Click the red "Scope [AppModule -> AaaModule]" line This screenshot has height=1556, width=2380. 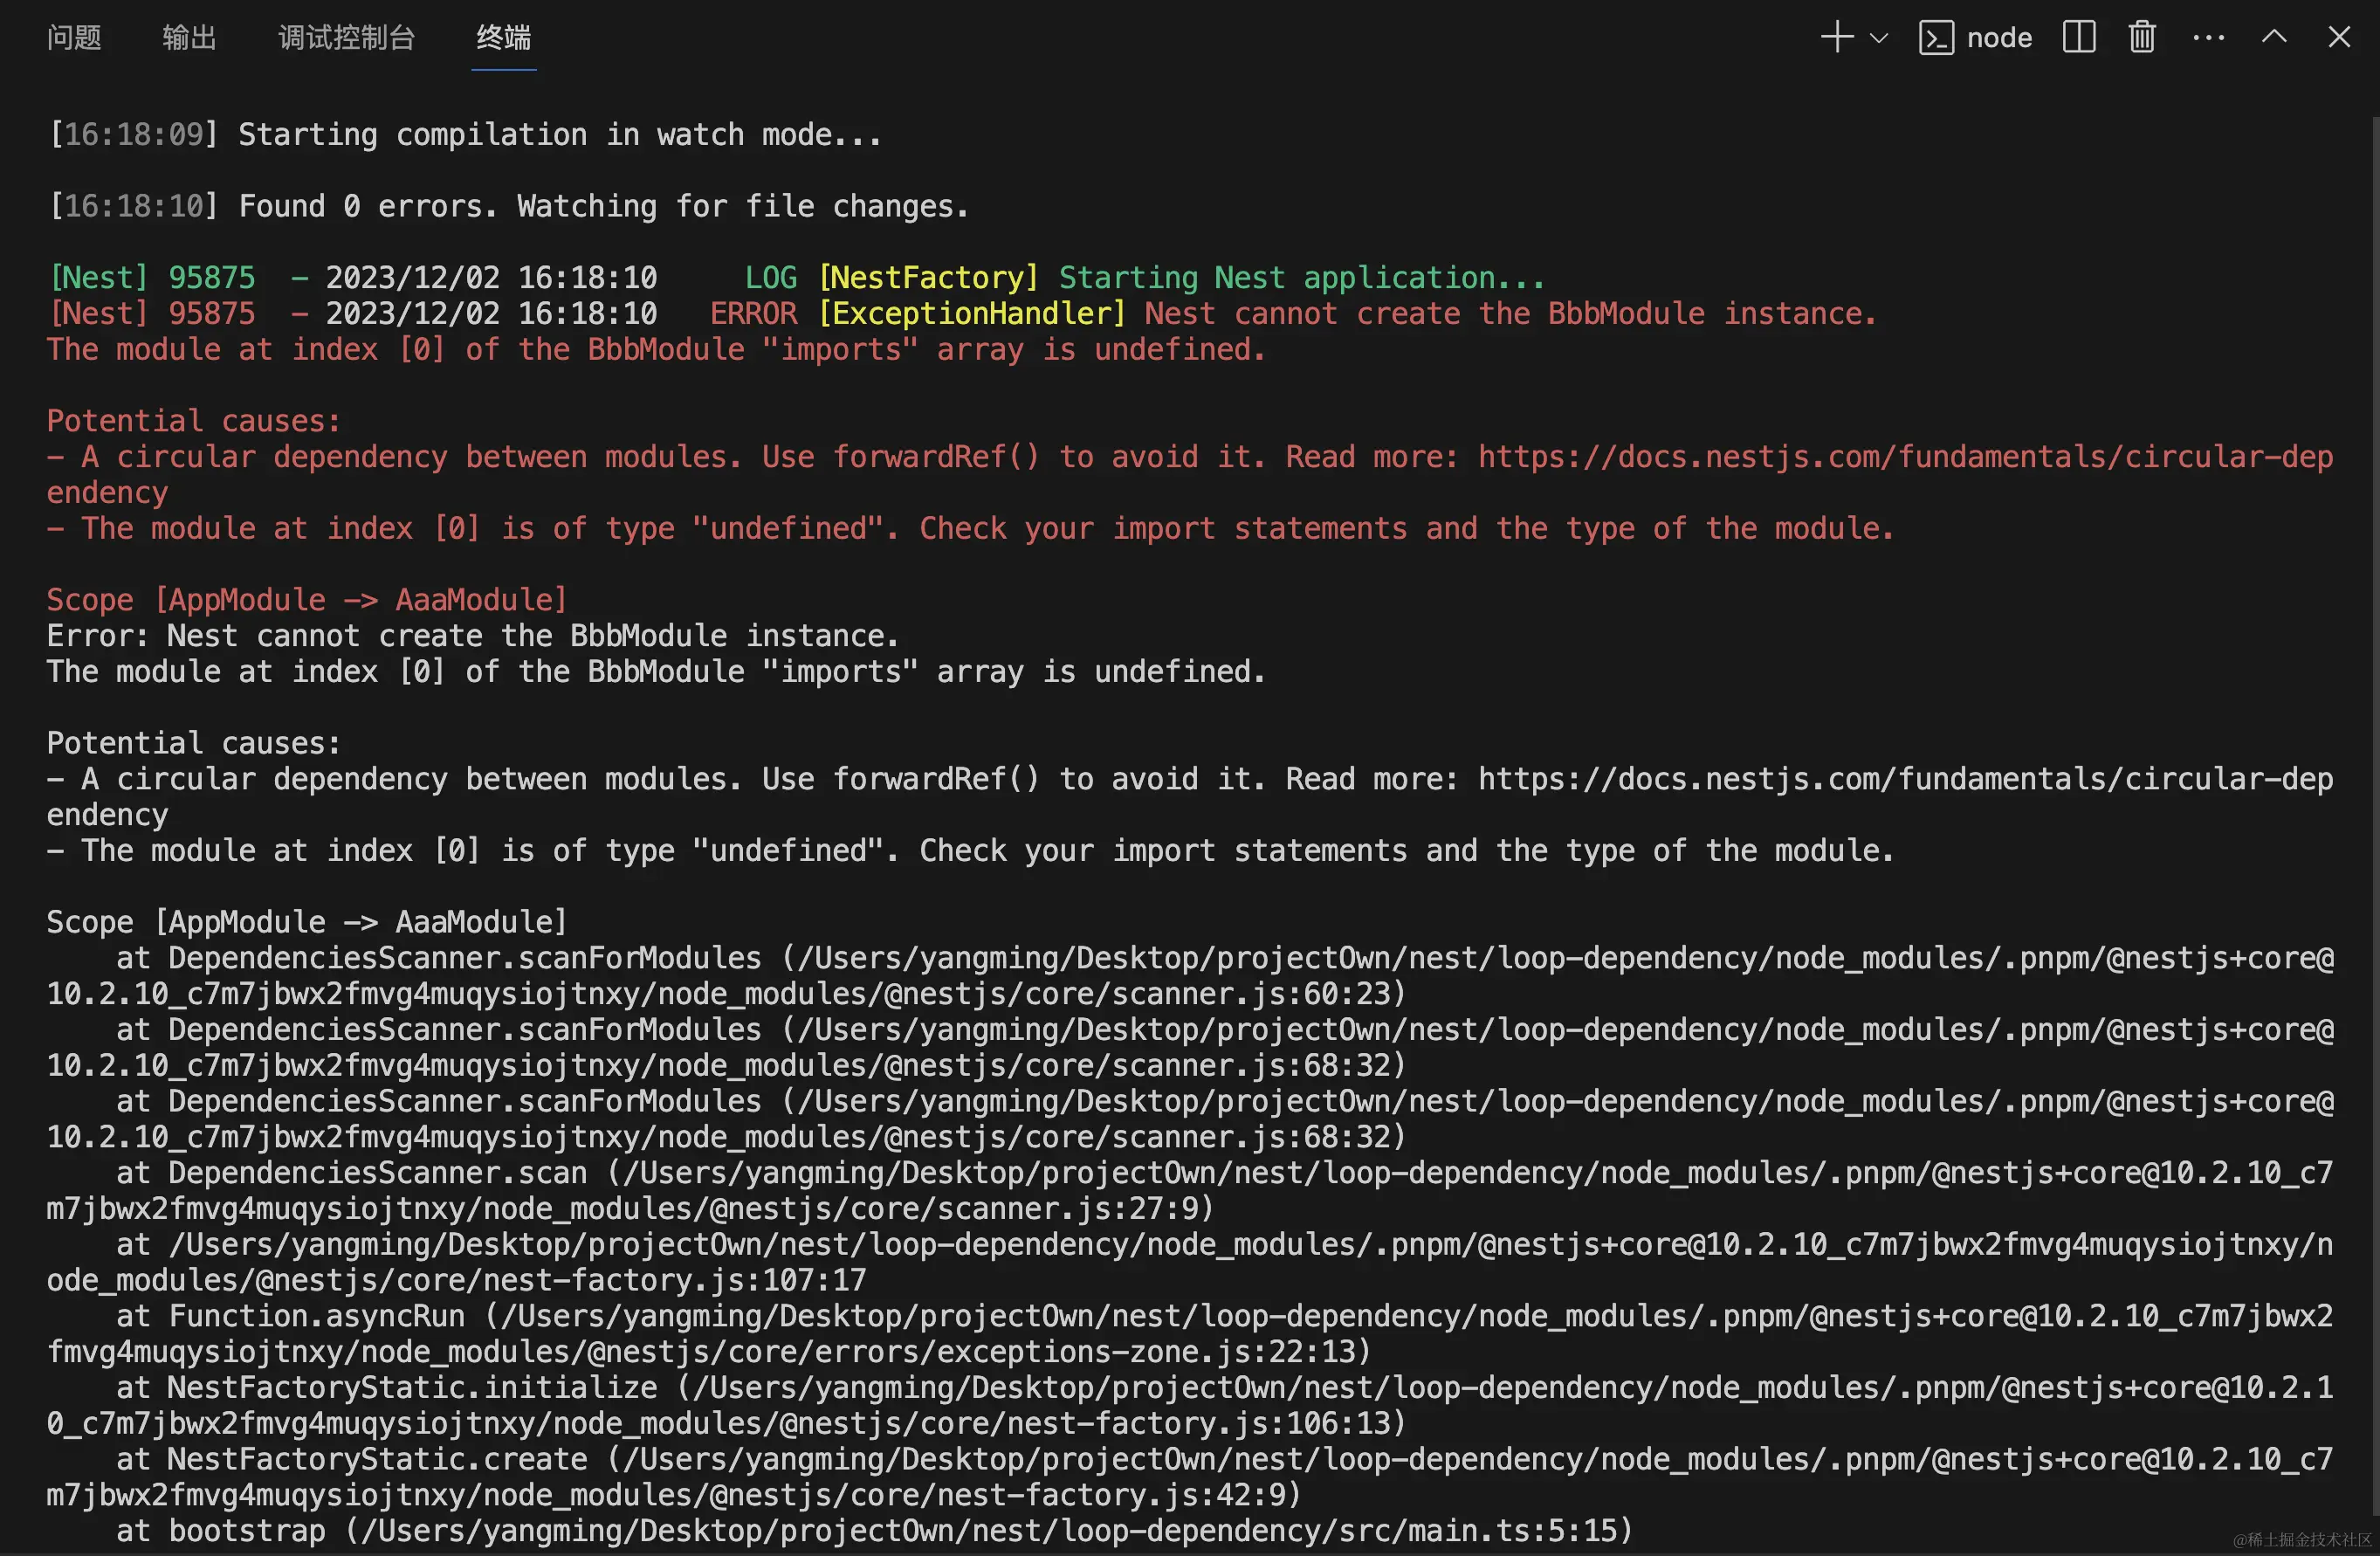(307, 600)
